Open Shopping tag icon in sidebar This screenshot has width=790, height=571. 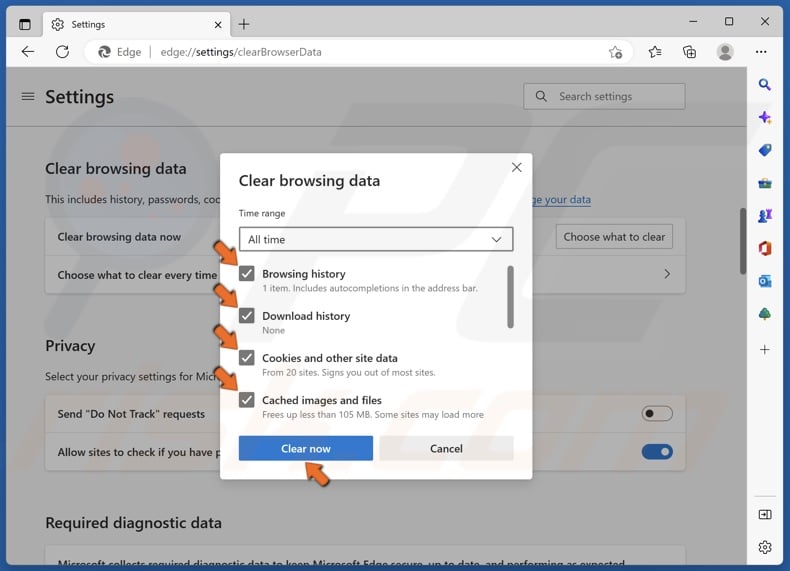pyautogui.click(x=765, y=150)
